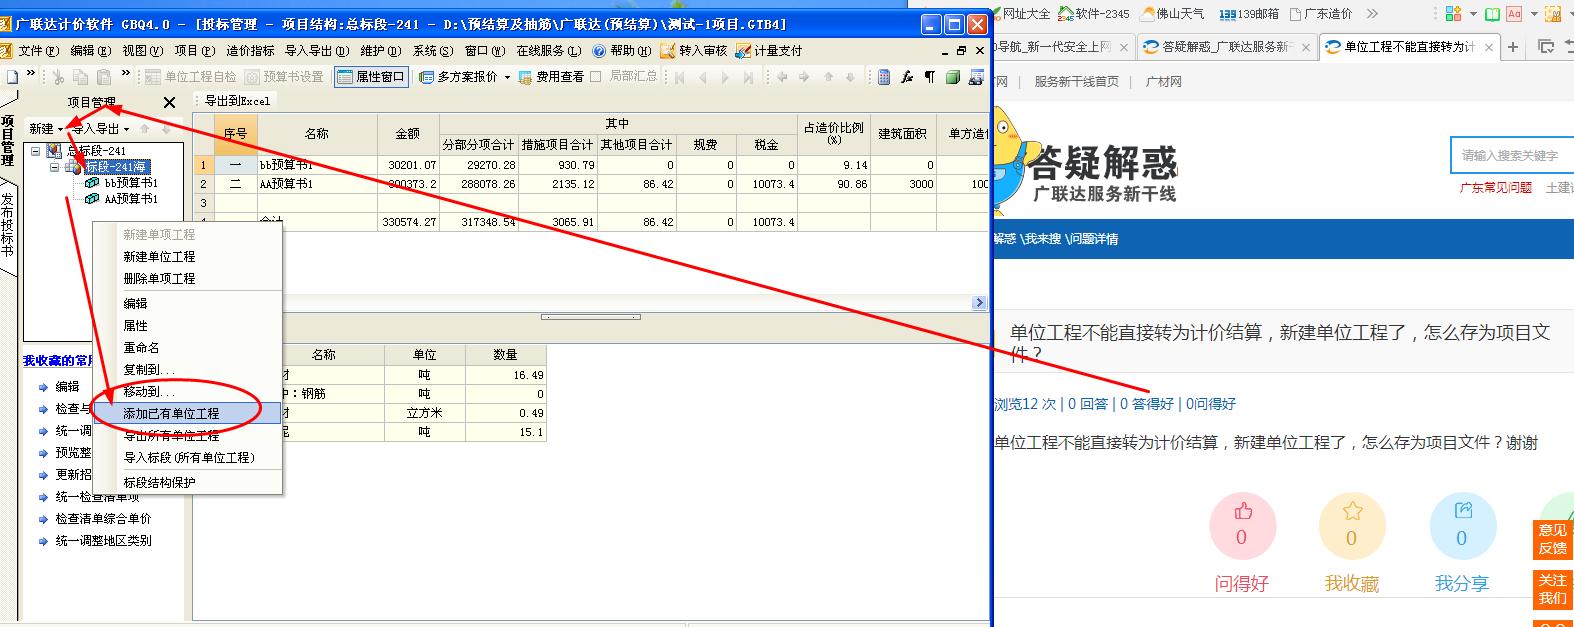The width and height of the screenshot is (1574, 627).
Task: Toggle the 属性窗口 button
Action: (x=371, y=77)
